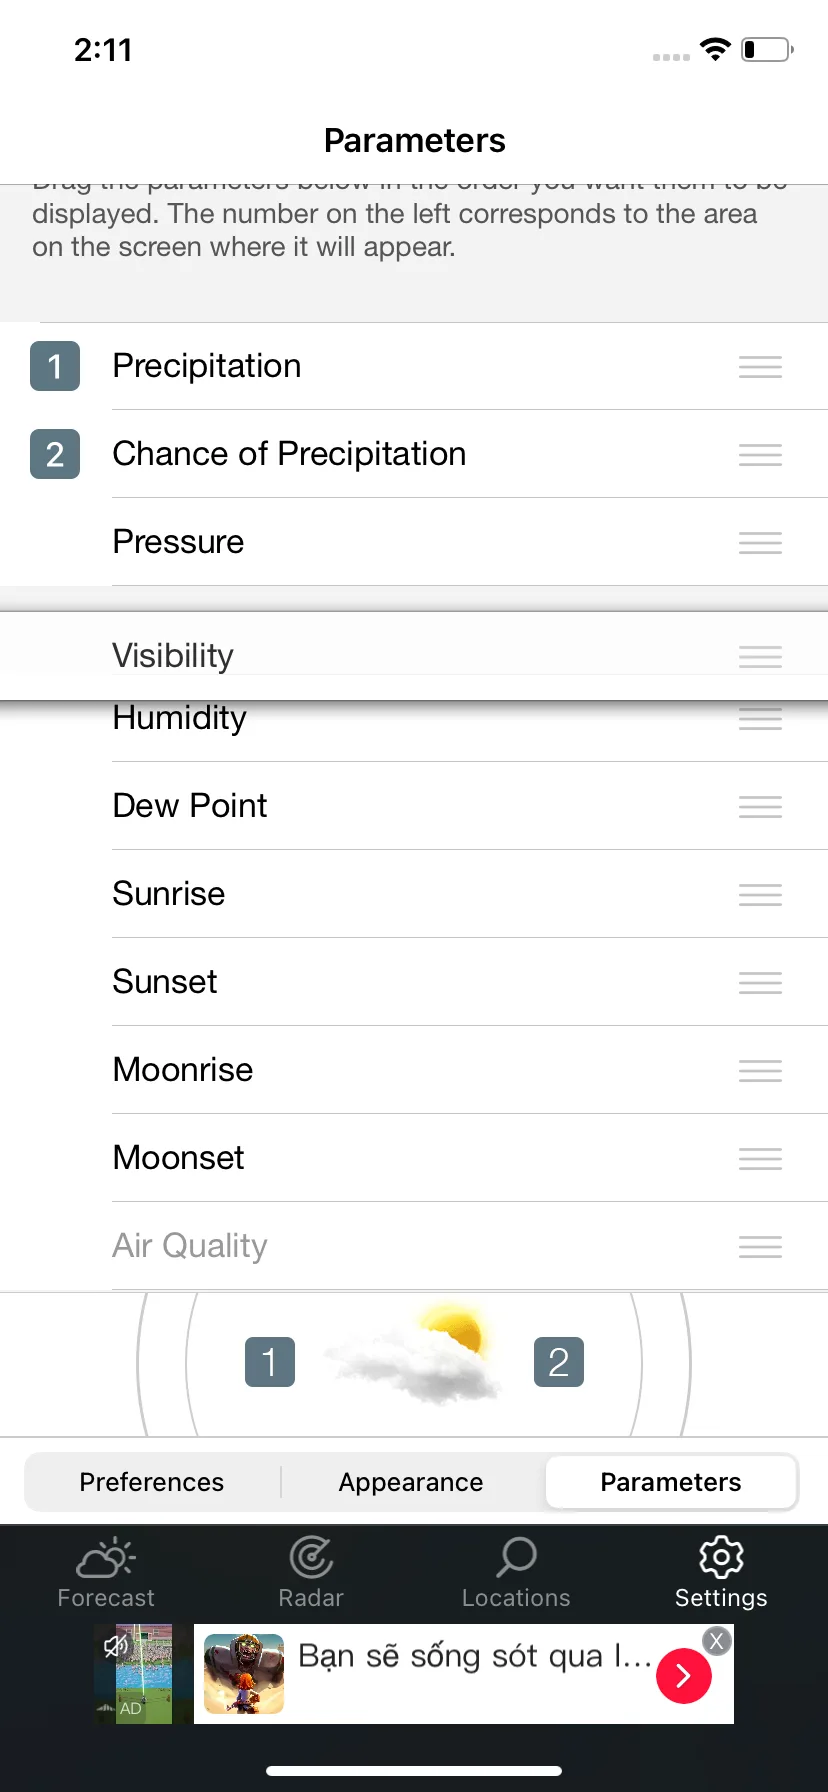Tap the Settings gear icon
Screen dimensions: 828x1792
tap(721, 1558)
